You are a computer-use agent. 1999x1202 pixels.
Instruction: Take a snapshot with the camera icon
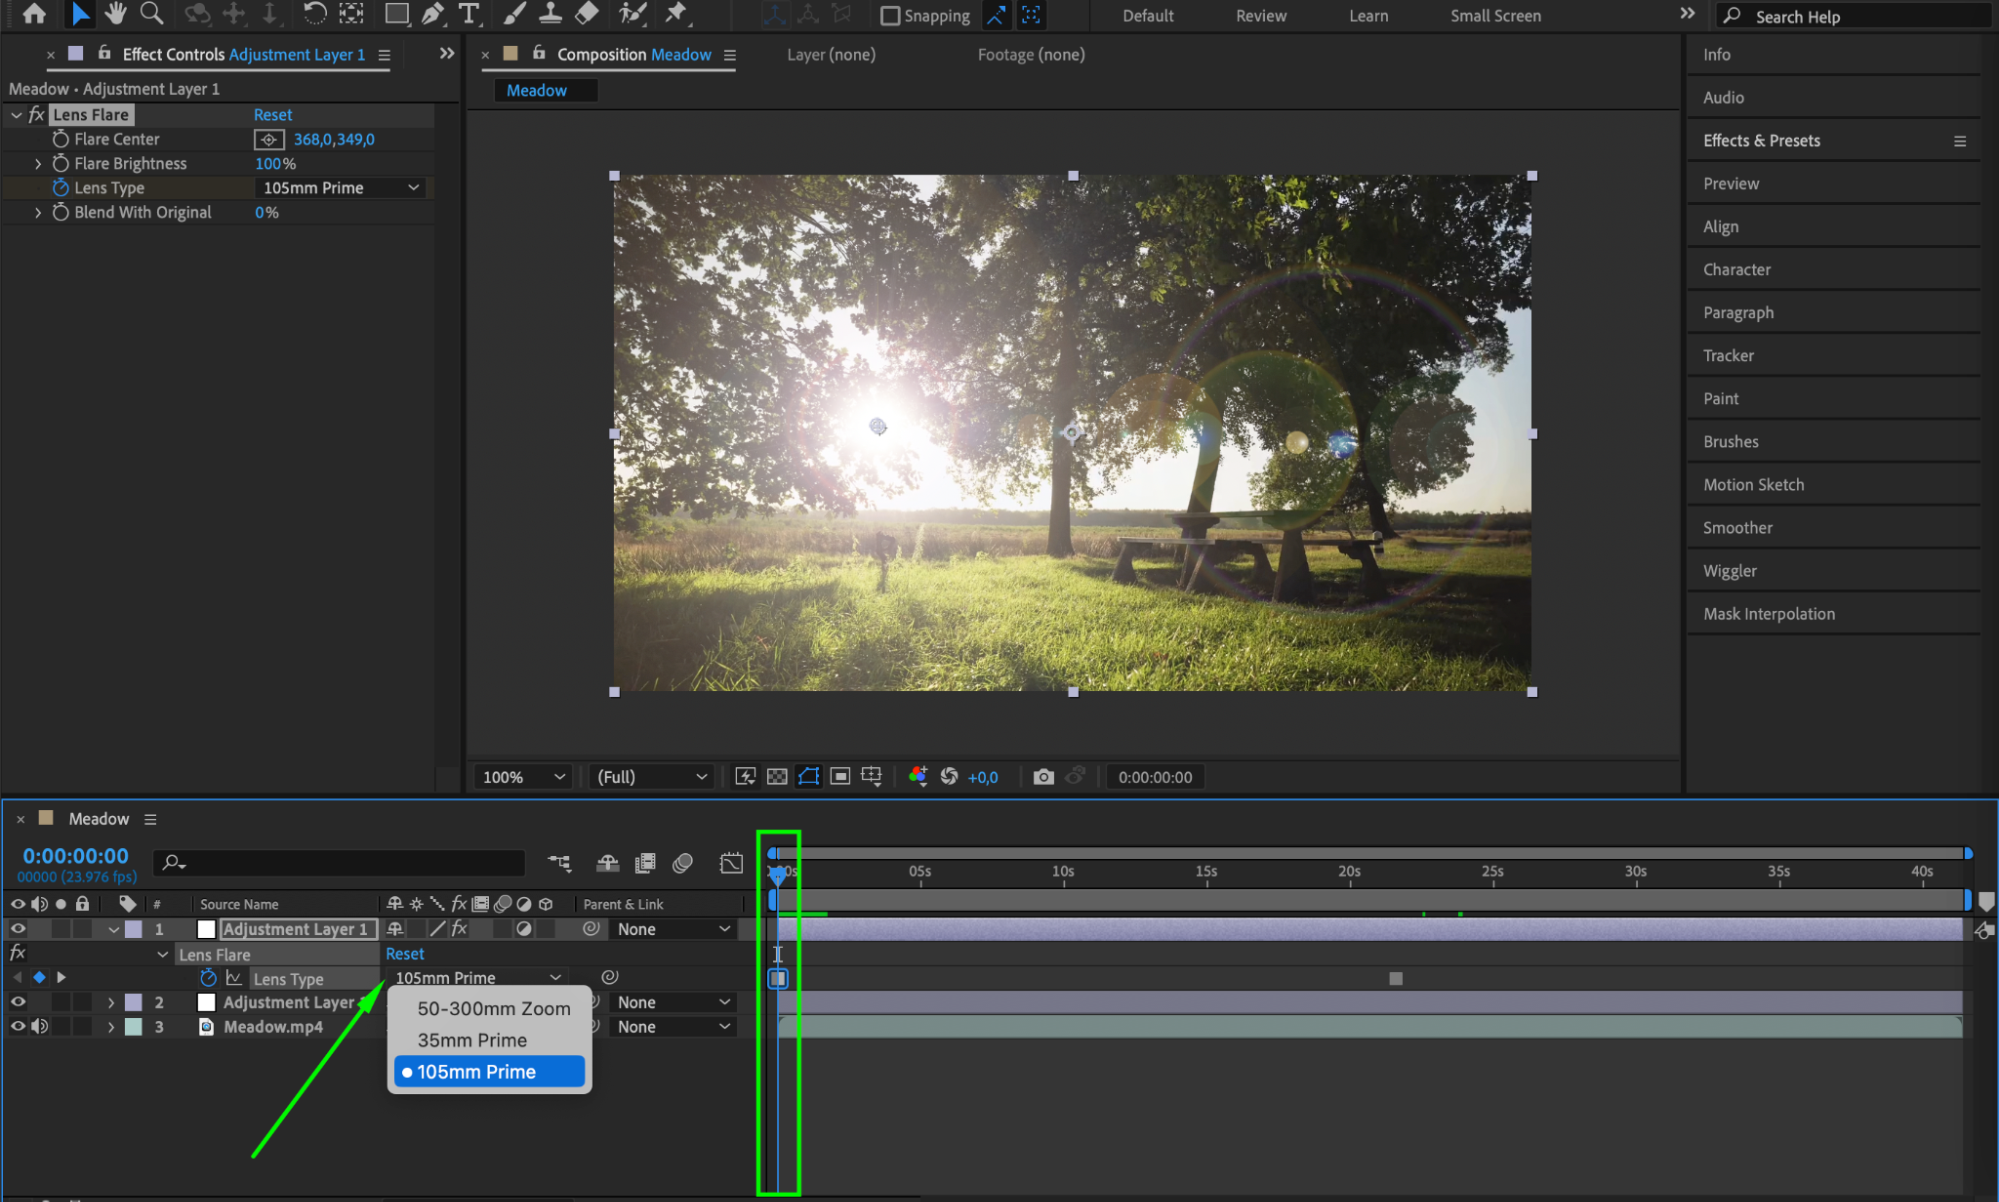1043,777
